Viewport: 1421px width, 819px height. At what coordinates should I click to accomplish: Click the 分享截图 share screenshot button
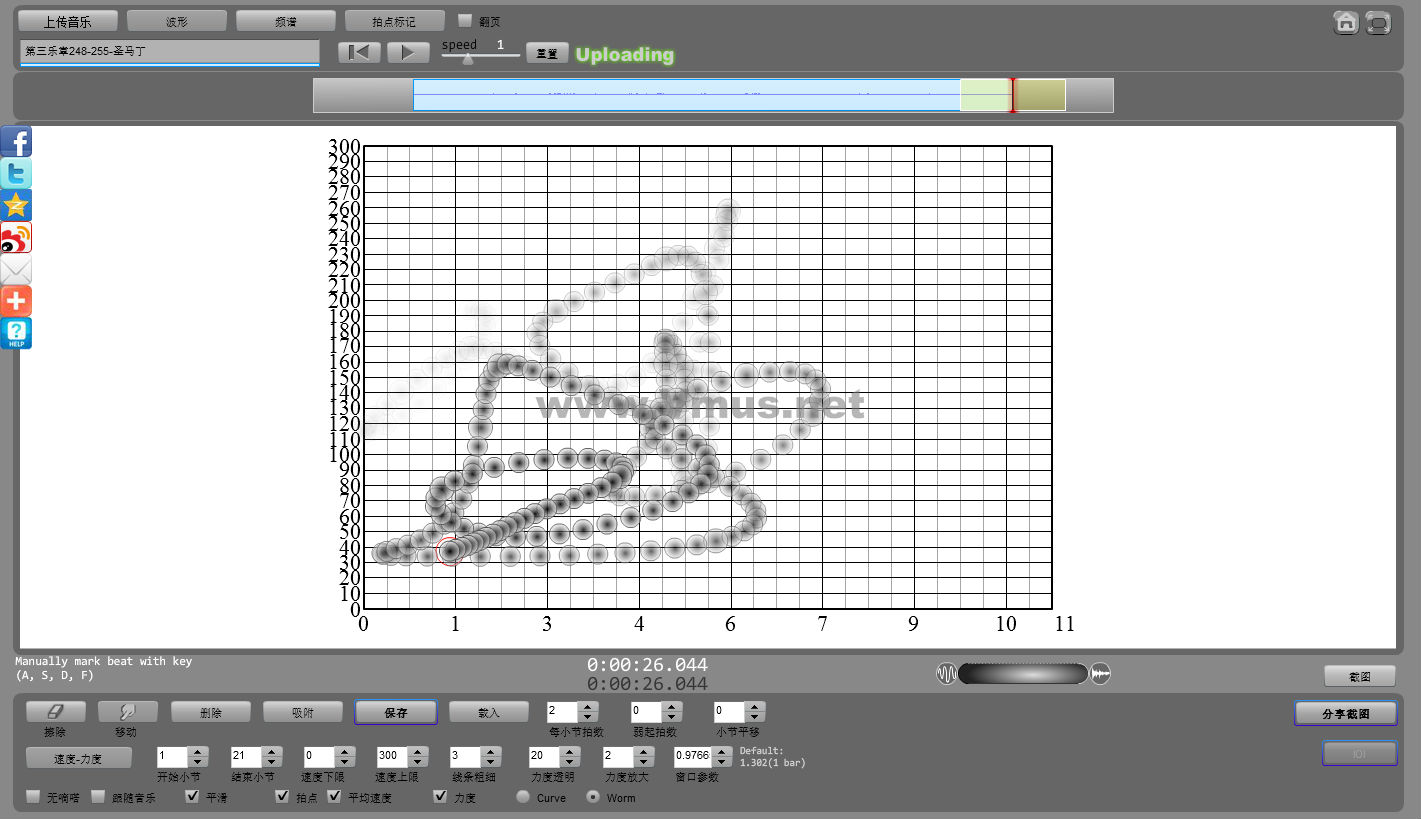[x=1345, y=713]
